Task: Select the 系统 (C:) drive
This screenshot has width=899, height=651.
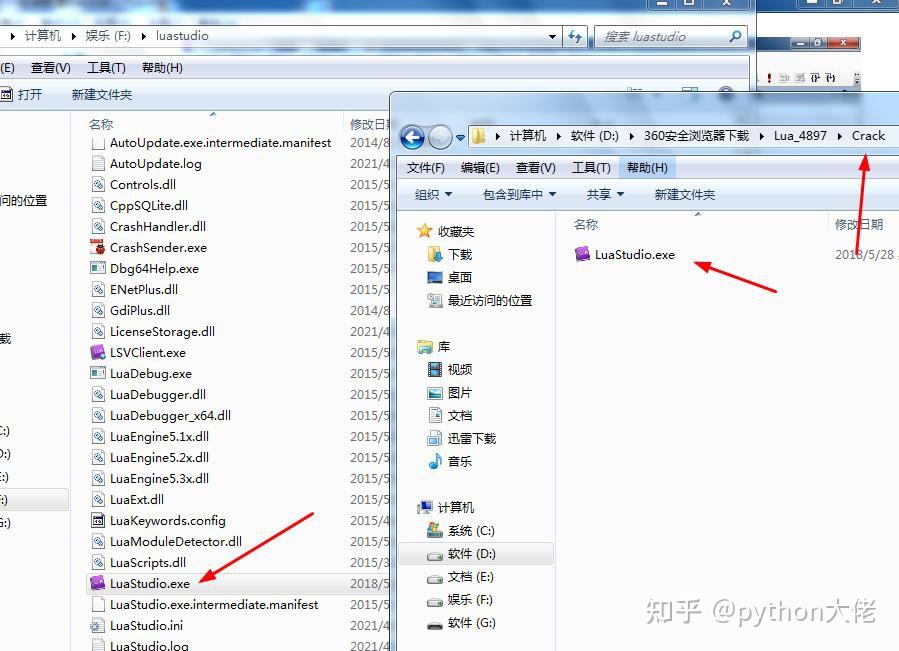Action: [467, 529]
